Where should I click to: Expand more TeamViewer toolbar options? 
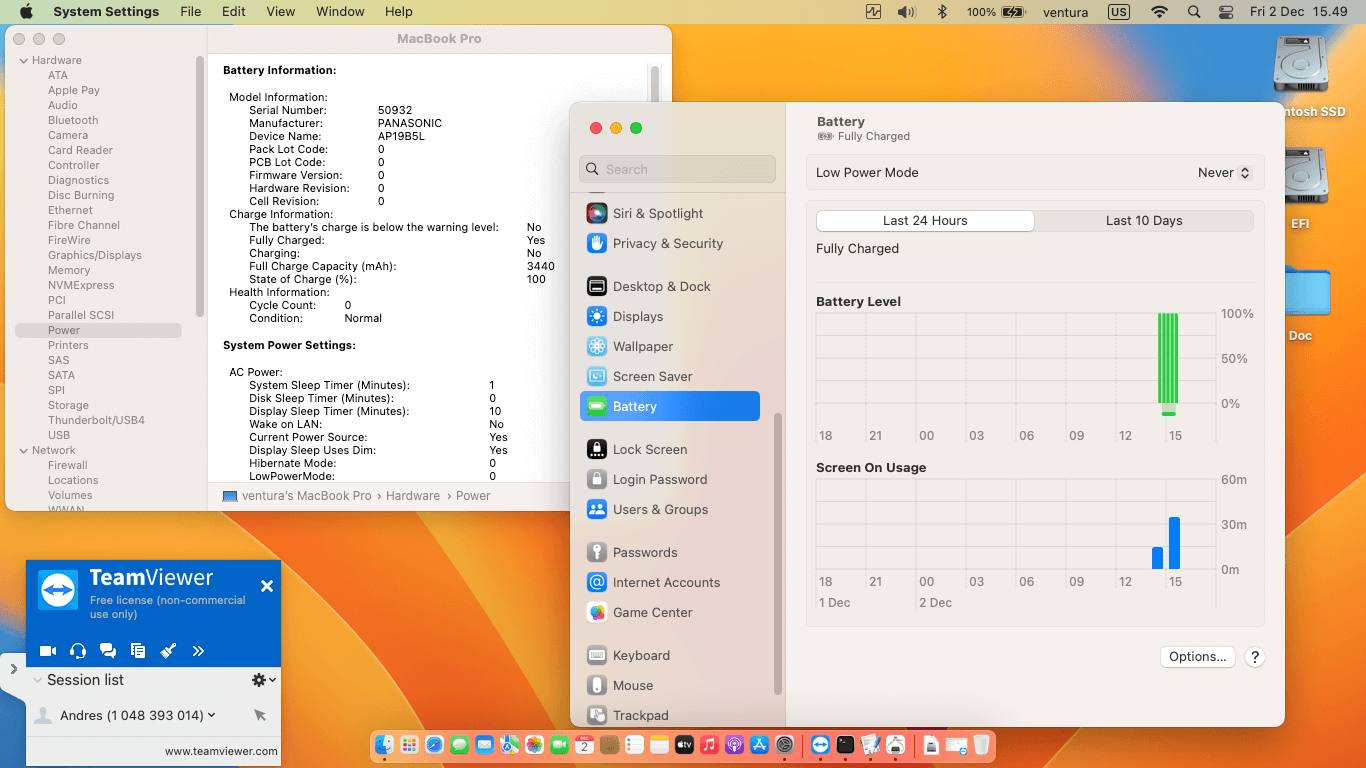coord(198,651)
